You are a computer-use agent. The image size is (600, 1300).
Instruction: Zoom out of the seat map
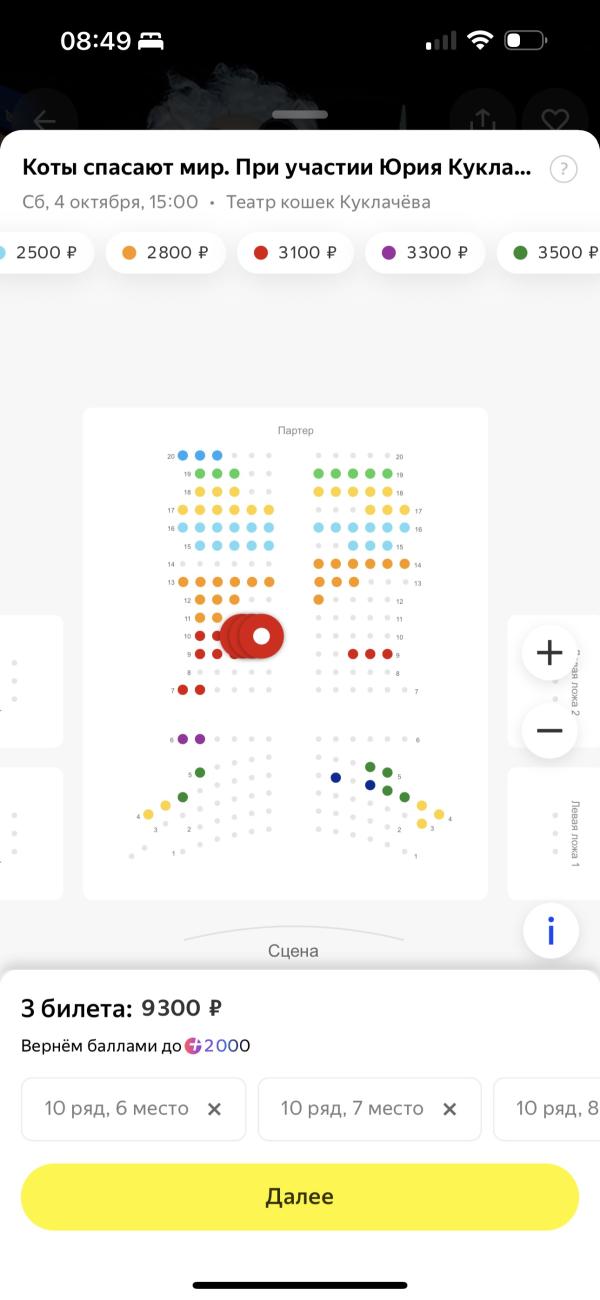549,730
